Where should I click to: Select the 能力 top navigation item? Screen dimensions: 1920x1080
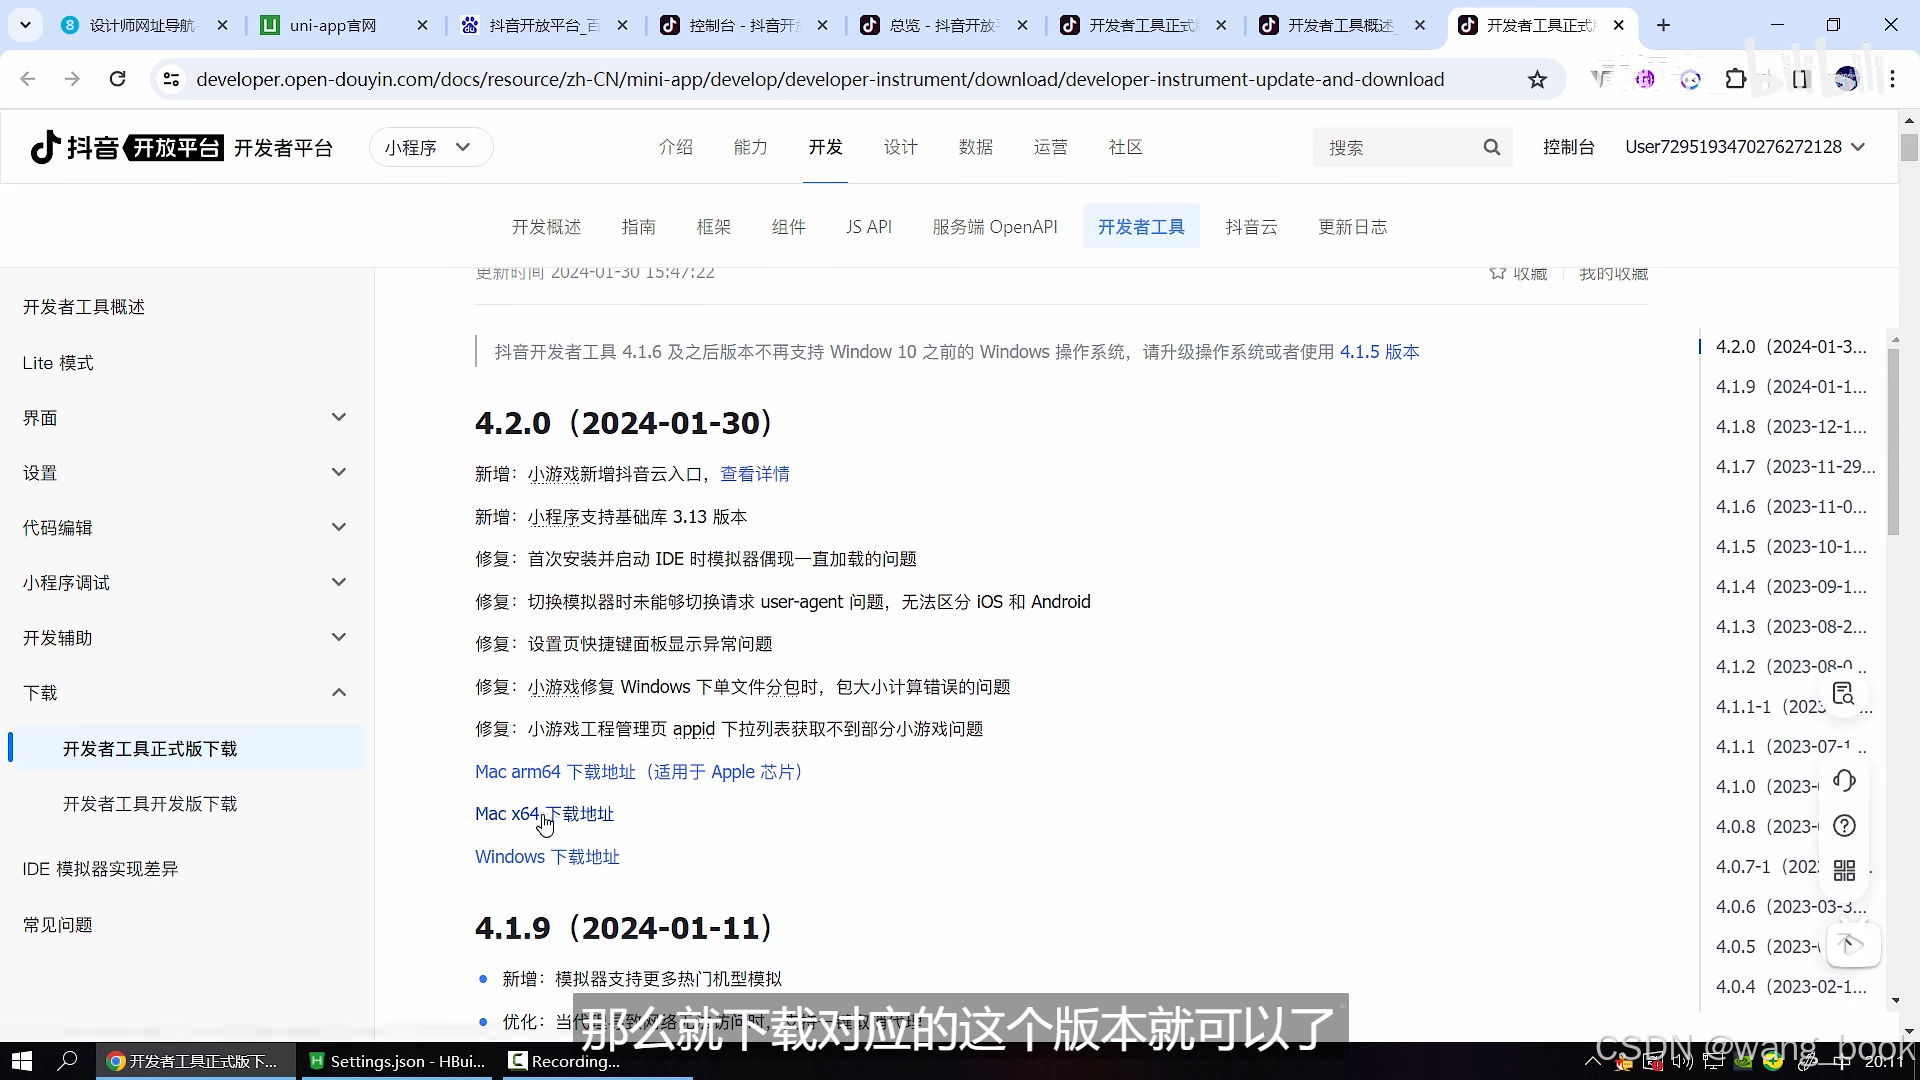[751, 147]
